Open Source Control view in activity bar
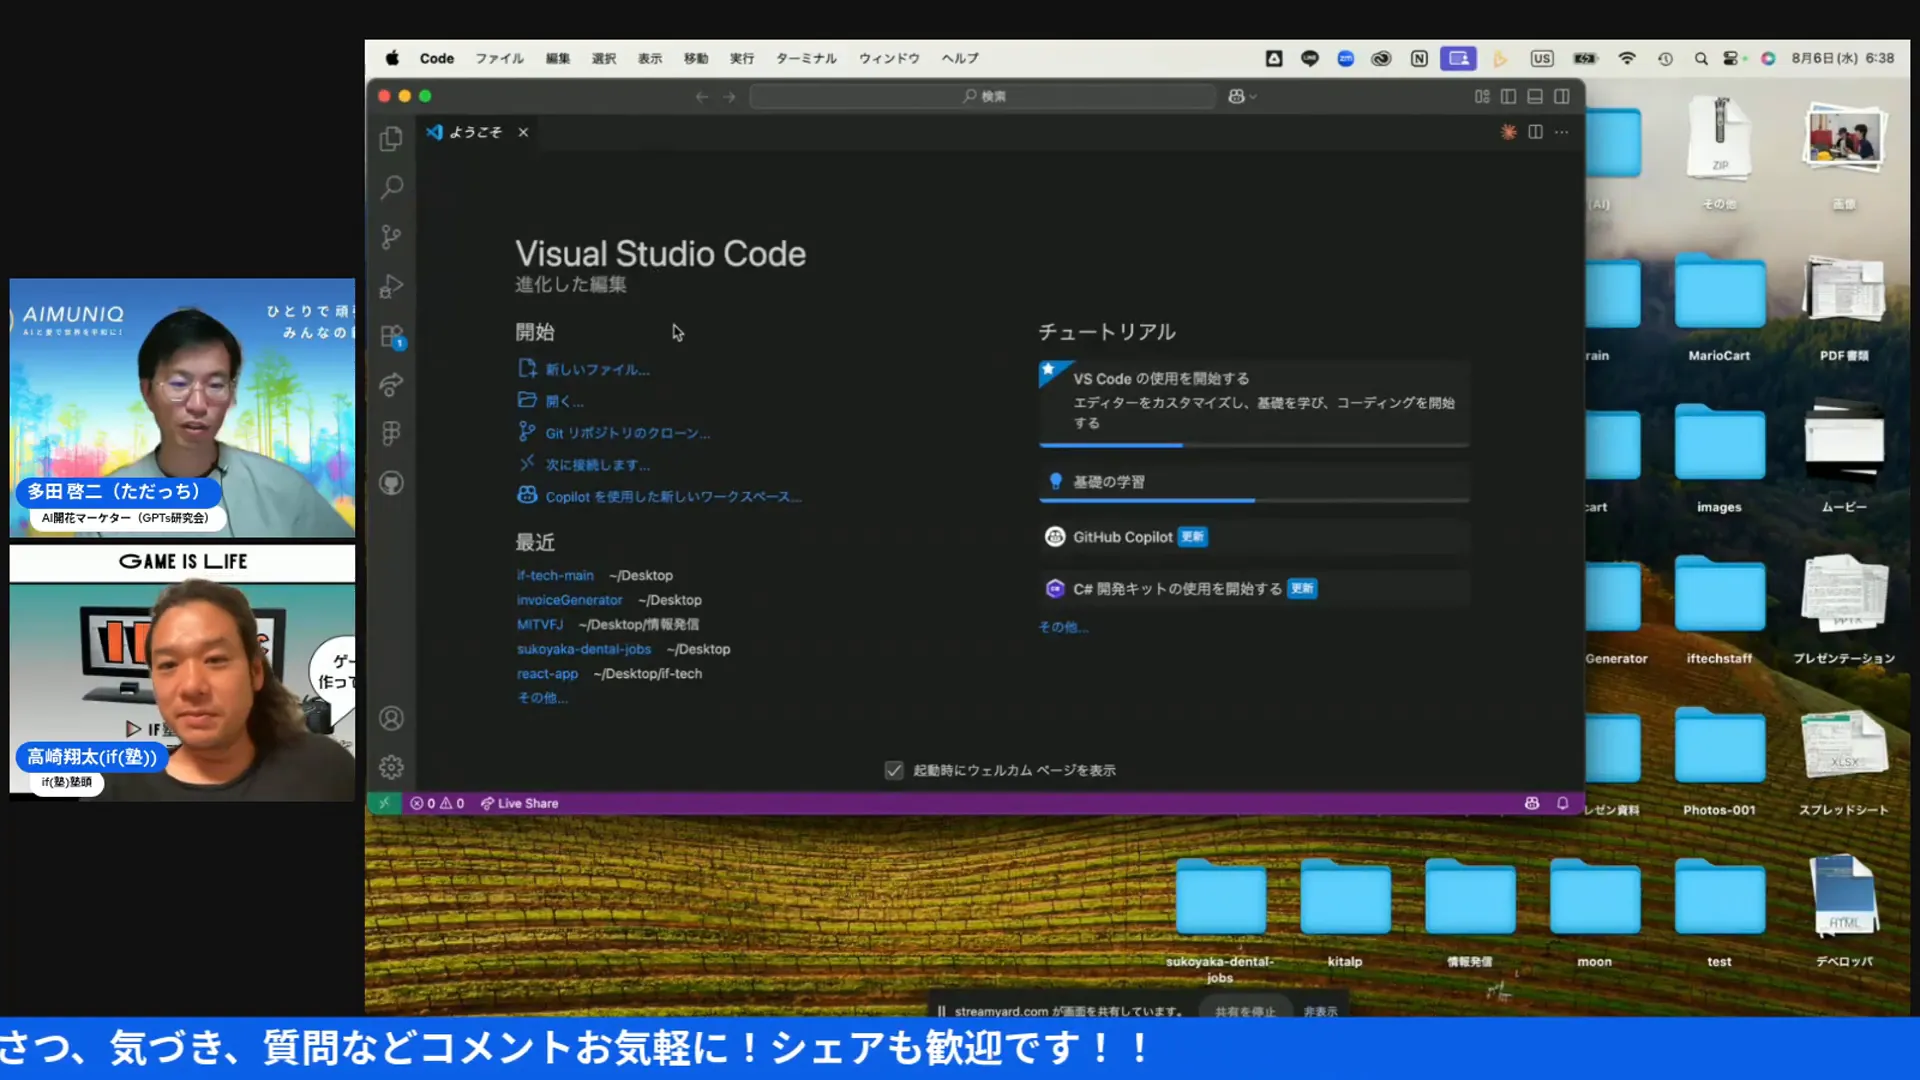 391,237
